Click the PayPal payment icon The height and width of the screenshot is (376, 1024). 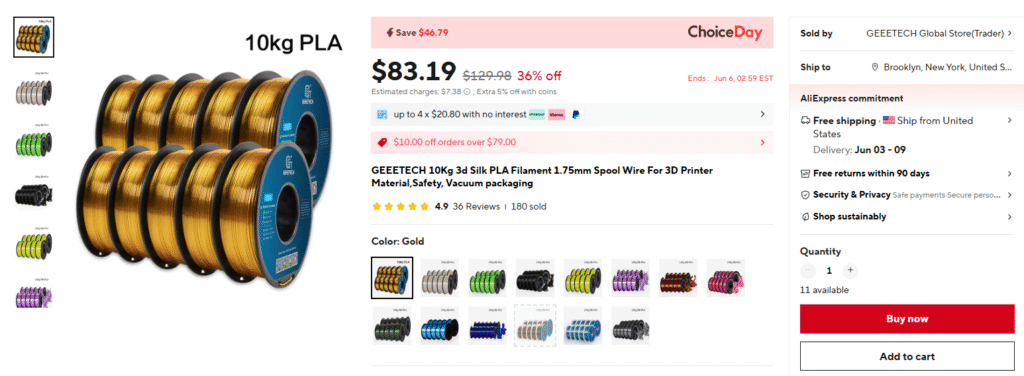coord(575,114)
